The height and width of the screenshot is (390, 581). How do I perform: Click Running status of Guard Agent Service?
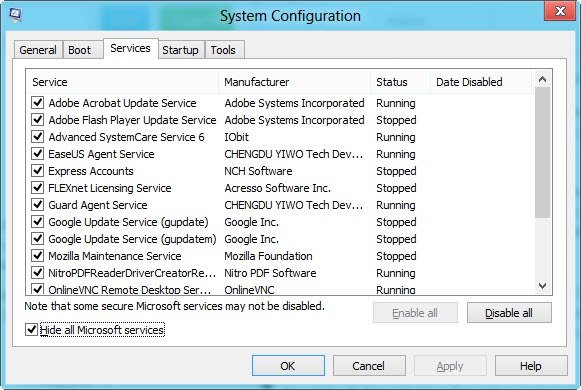(396, 205)
